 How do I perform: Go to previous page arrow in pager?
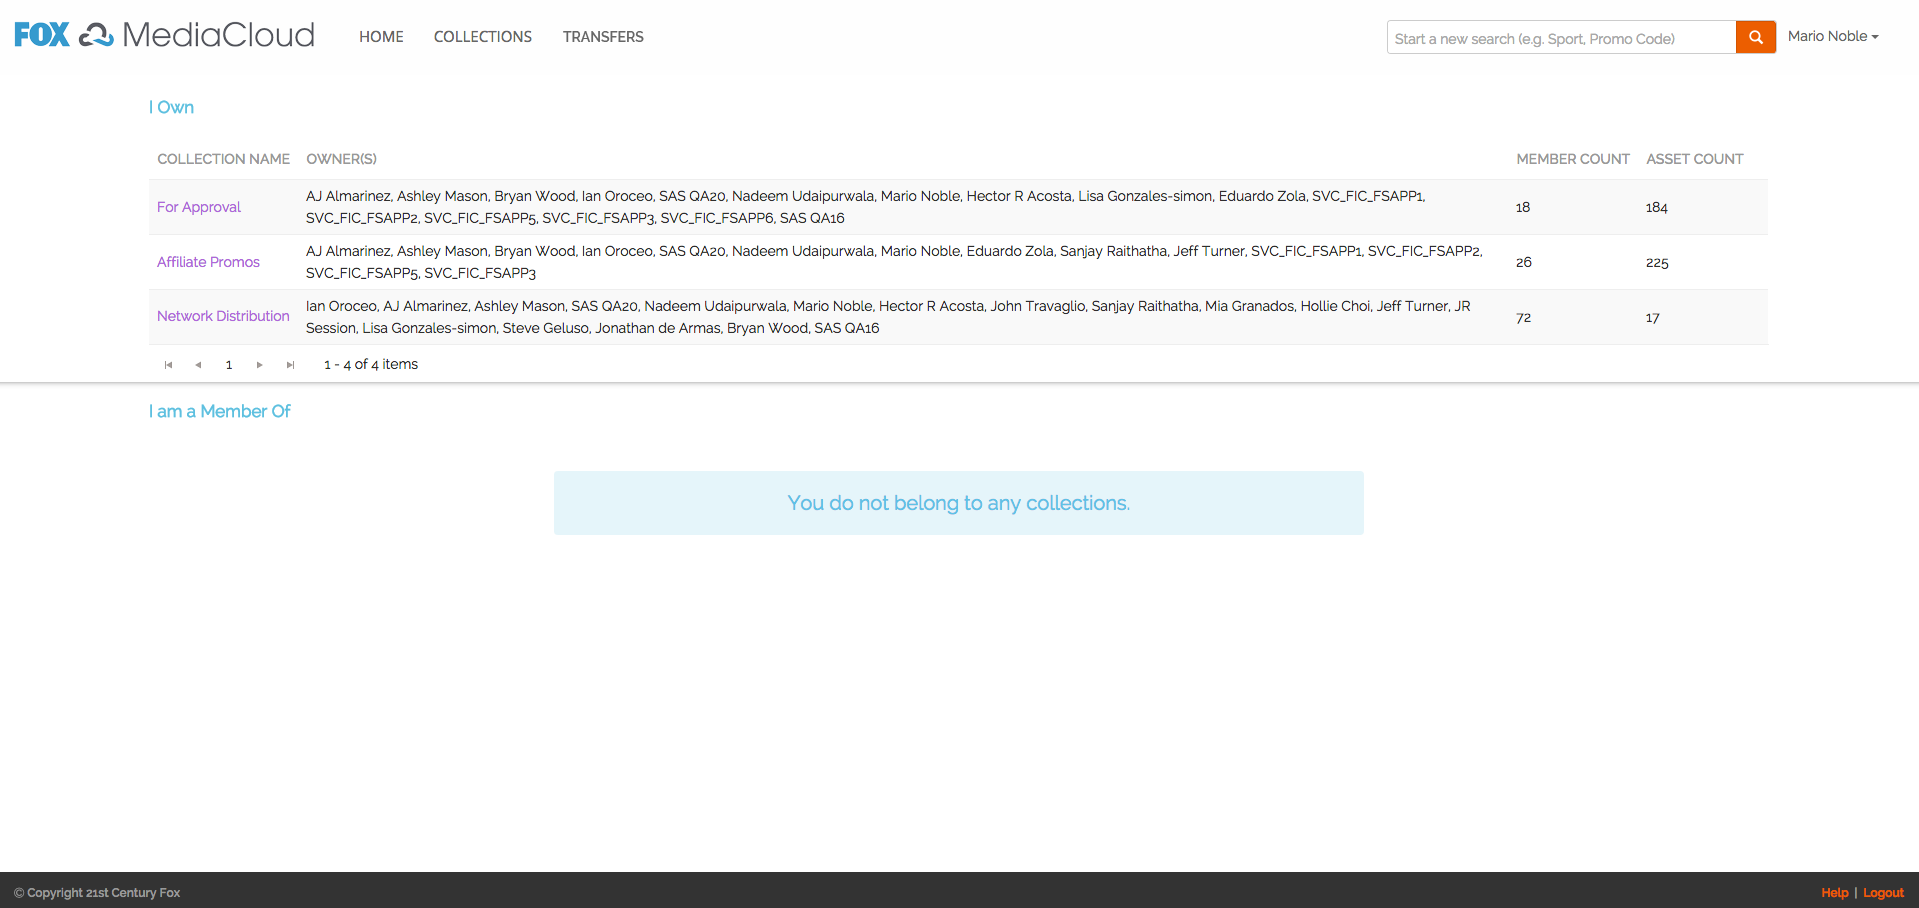(x=198, y=365)
